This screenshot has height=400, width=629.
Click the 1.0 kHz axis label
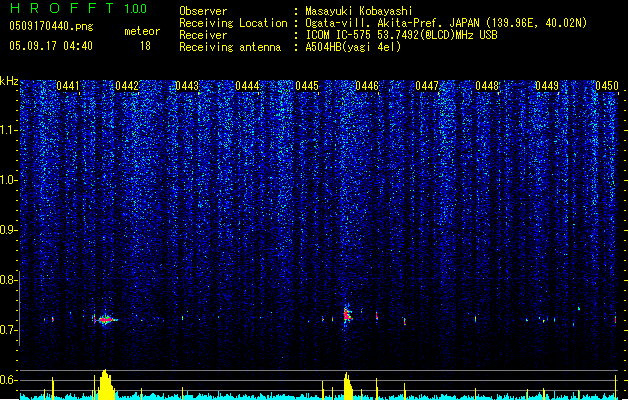9,180
